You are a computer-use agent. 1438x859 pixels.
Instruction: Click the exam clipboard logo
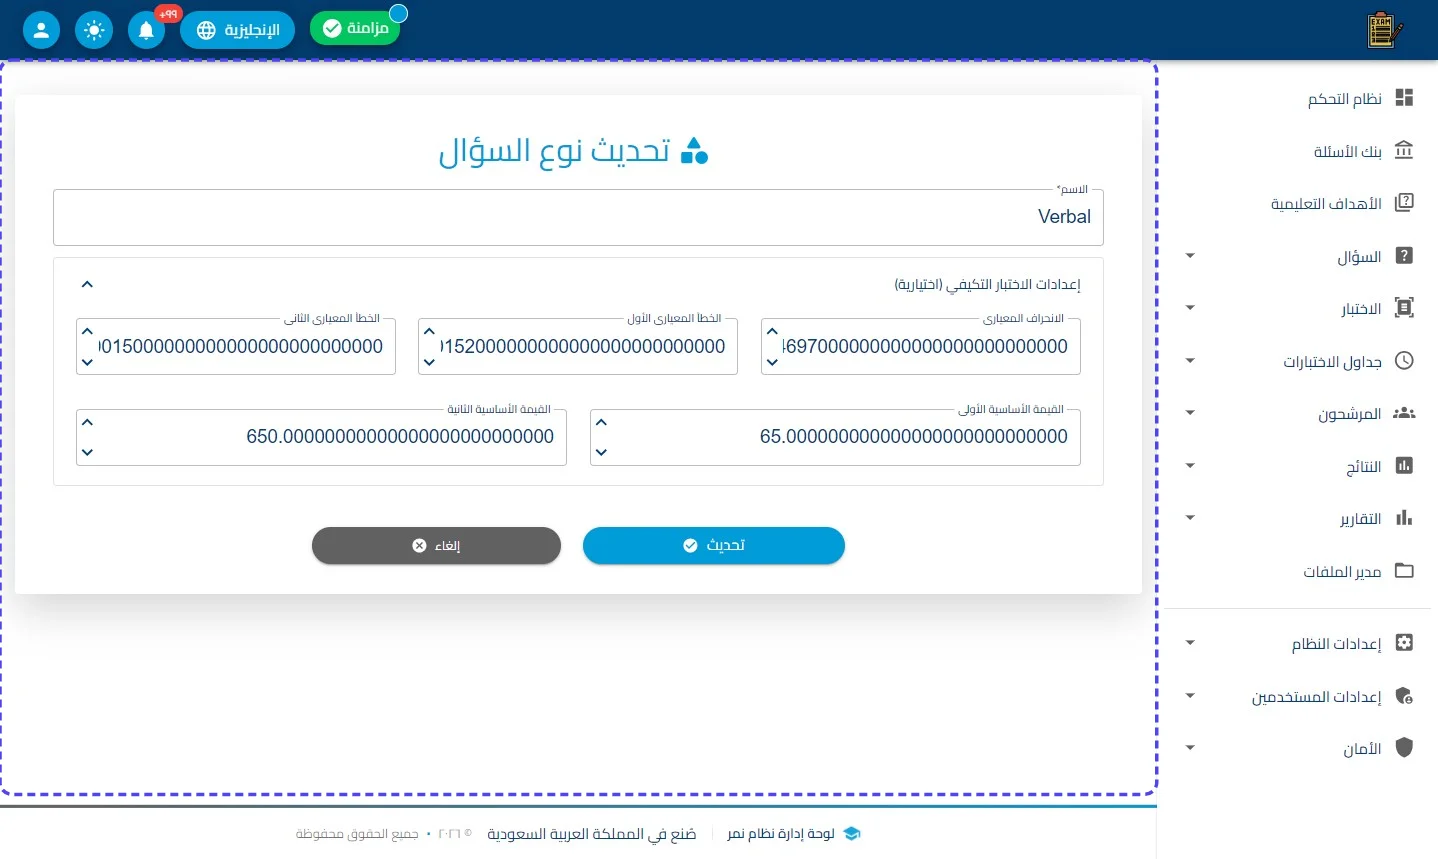point(1385,30)
